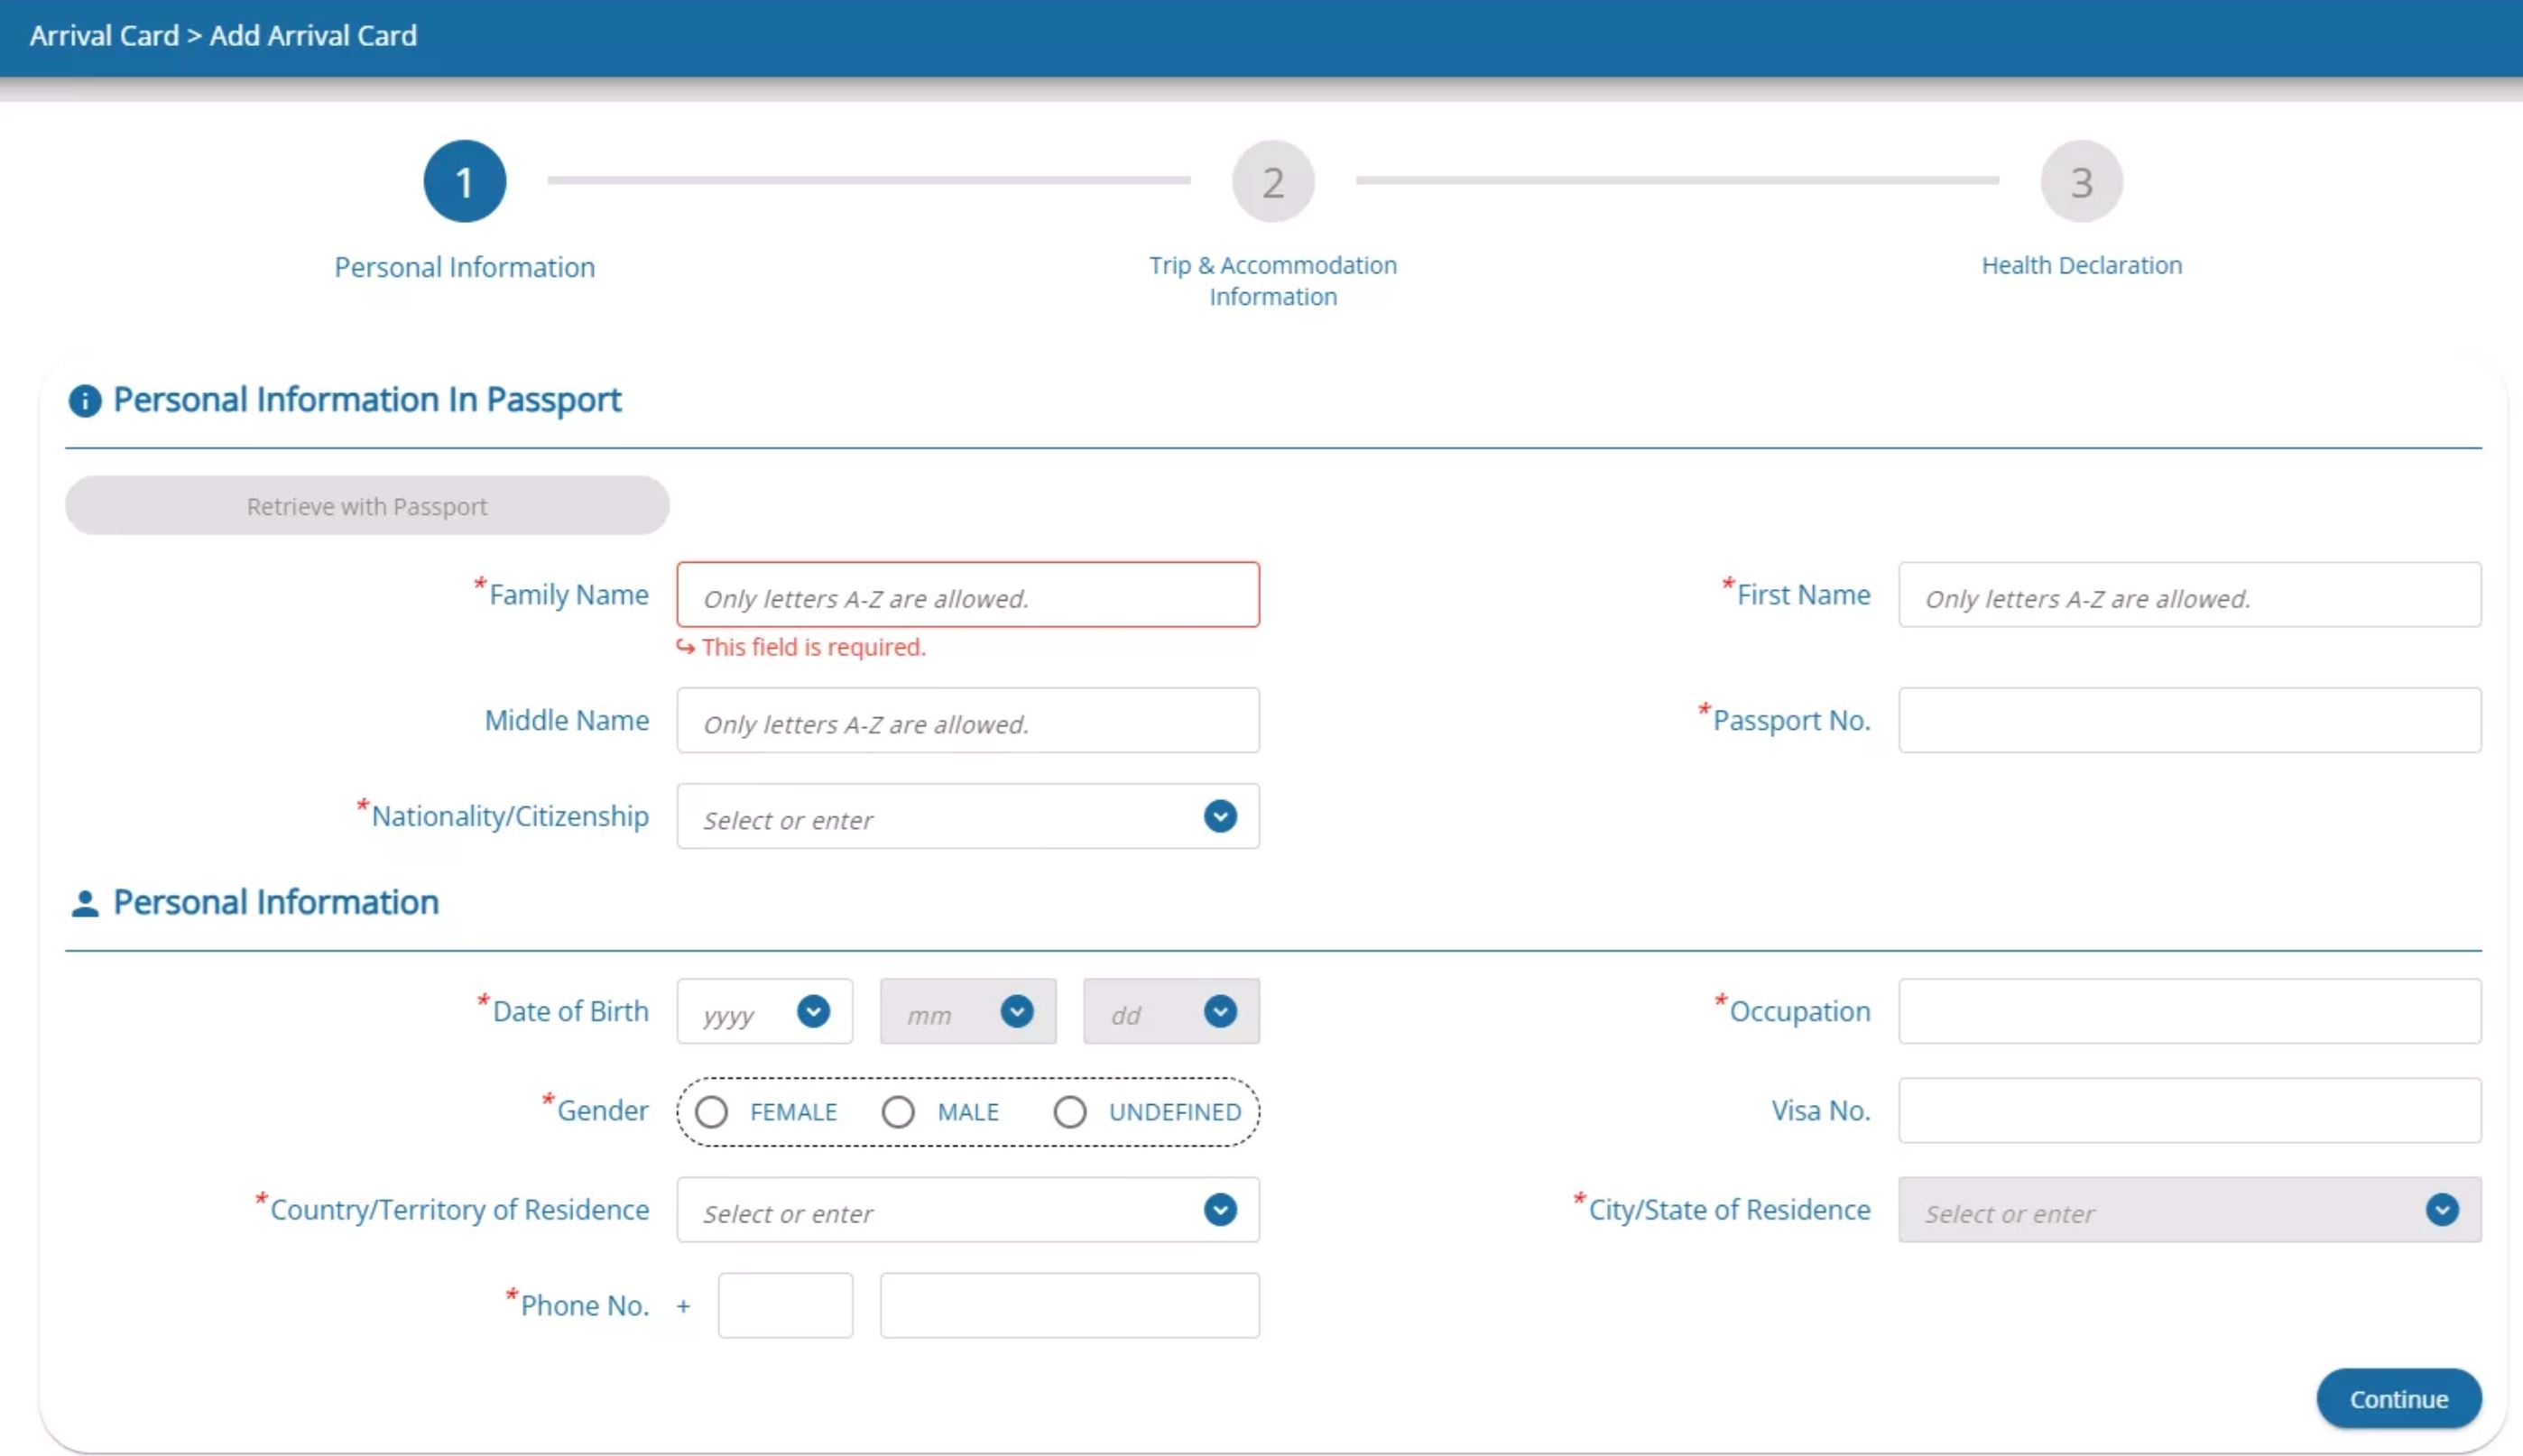Click the Health Declaration step label
This screenshot has width=2523, height=1456.
coord(2081,266)
